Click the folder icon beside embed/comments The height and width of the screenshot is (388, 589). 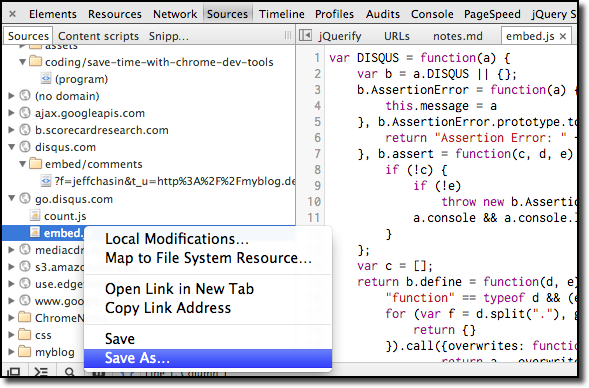[x=36, y=163]
